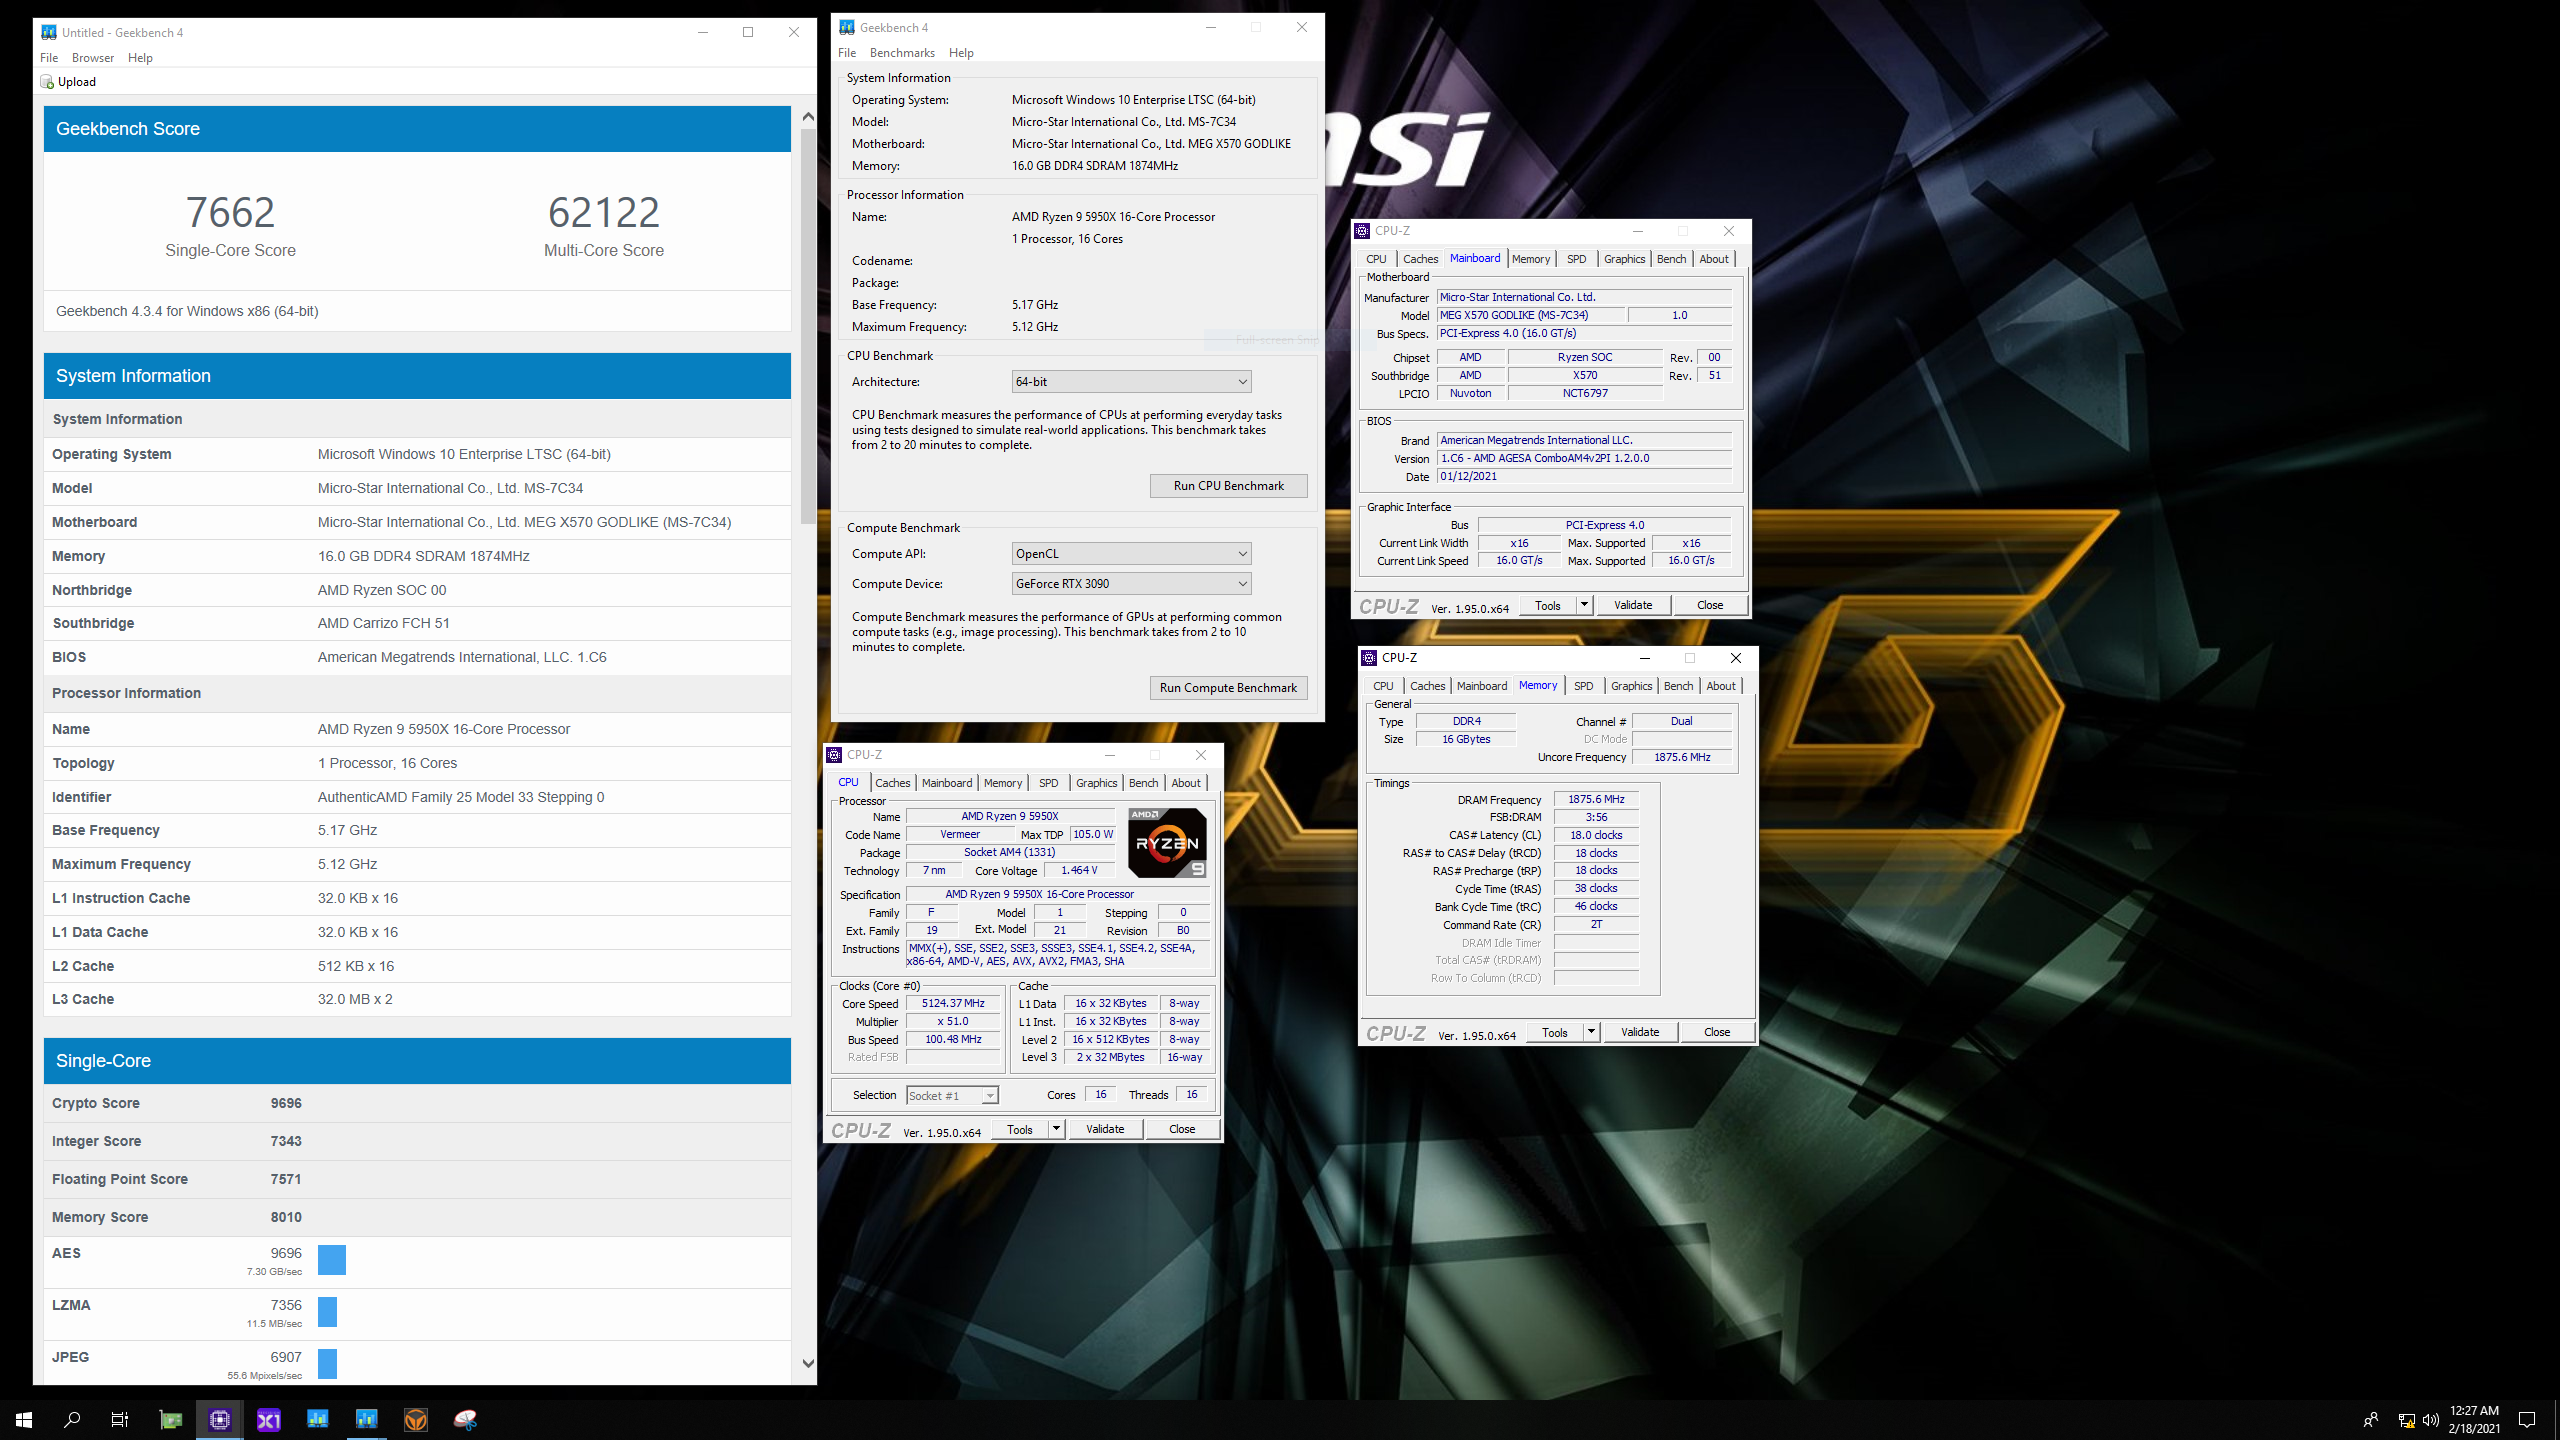Viewport: 2560px width, 1440px height.
Task: Click the Single-Core score 7662
Action: pyautogui.click(x=230, y=212)
